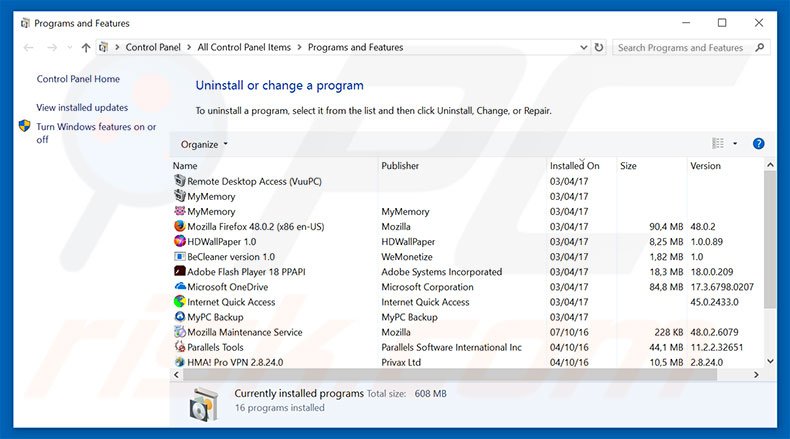Image resolution: width=790 pixels, height=439 pixels.
Task: Open Control Panel Home link
Action: [x=78, y=79]
